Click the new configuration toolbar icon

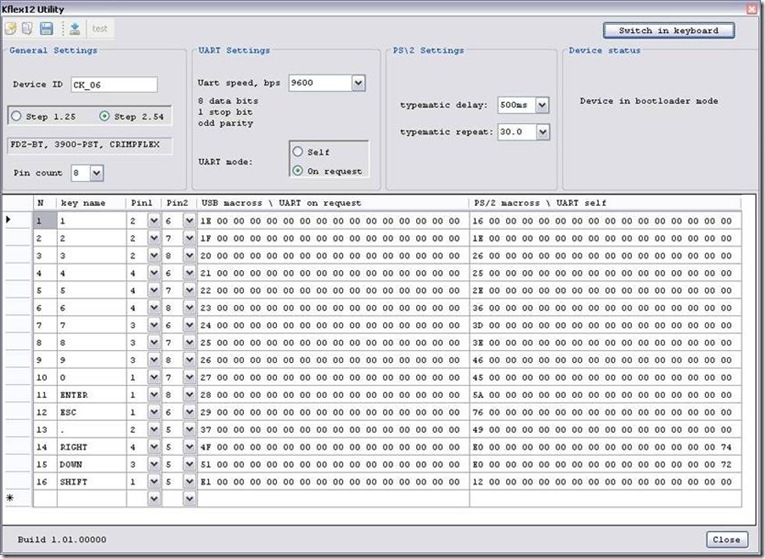tap(11, 29)
